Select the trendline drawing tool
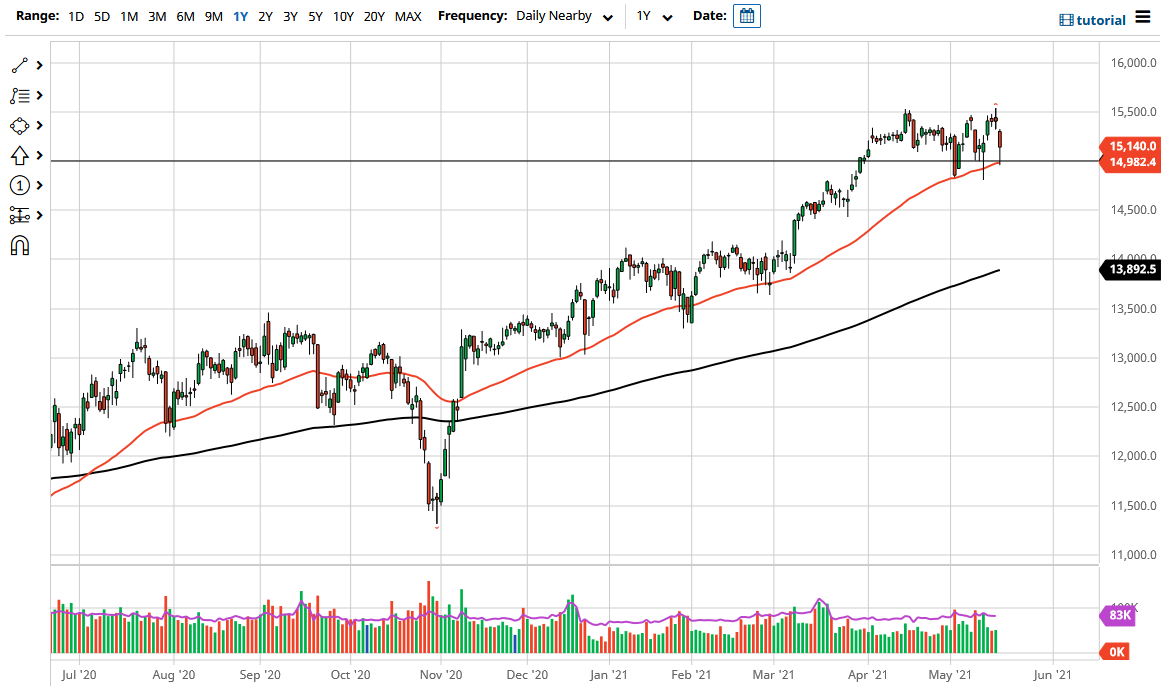 pos(20,65)
